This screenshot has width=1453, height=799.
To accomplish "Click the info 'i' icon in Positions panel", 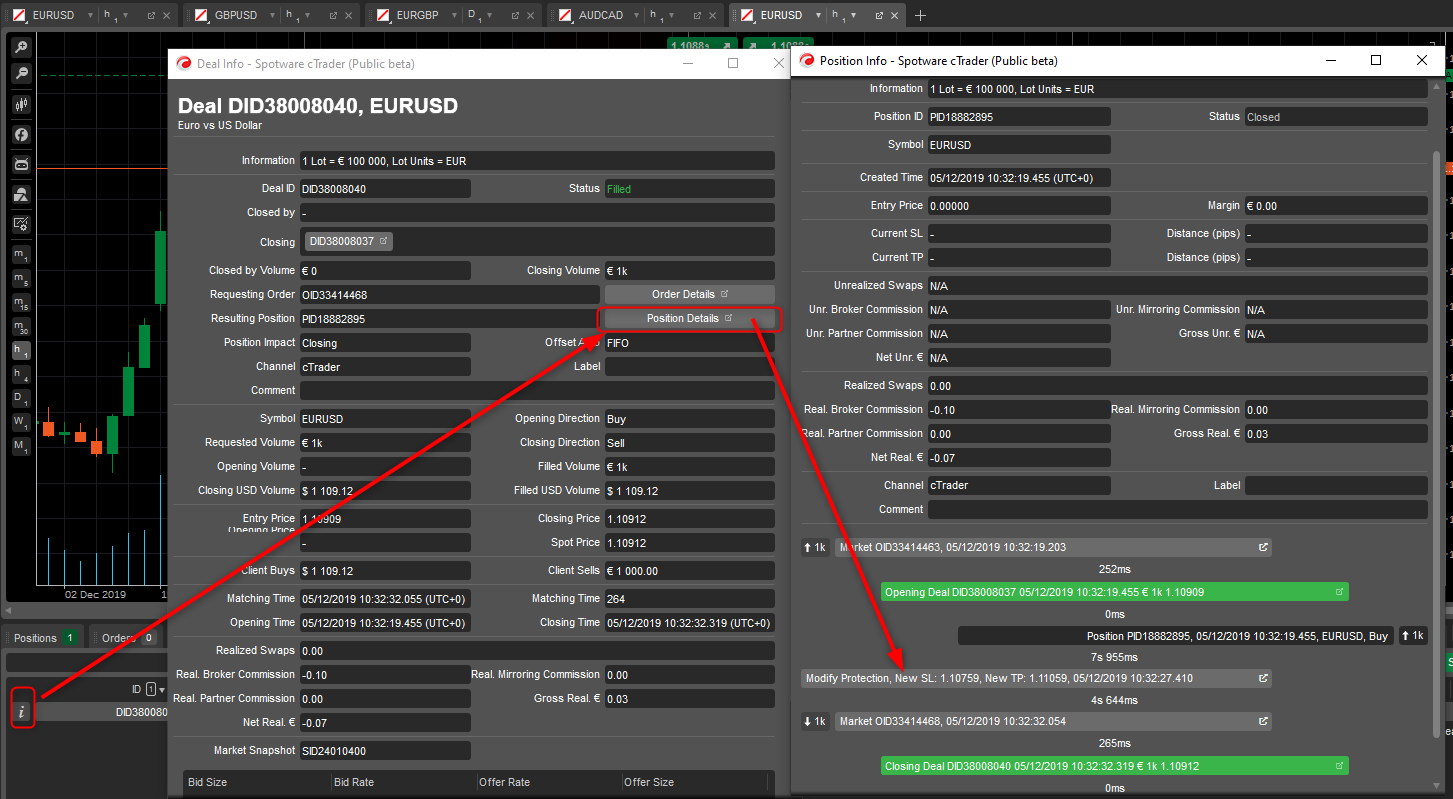I will [22, 711].
